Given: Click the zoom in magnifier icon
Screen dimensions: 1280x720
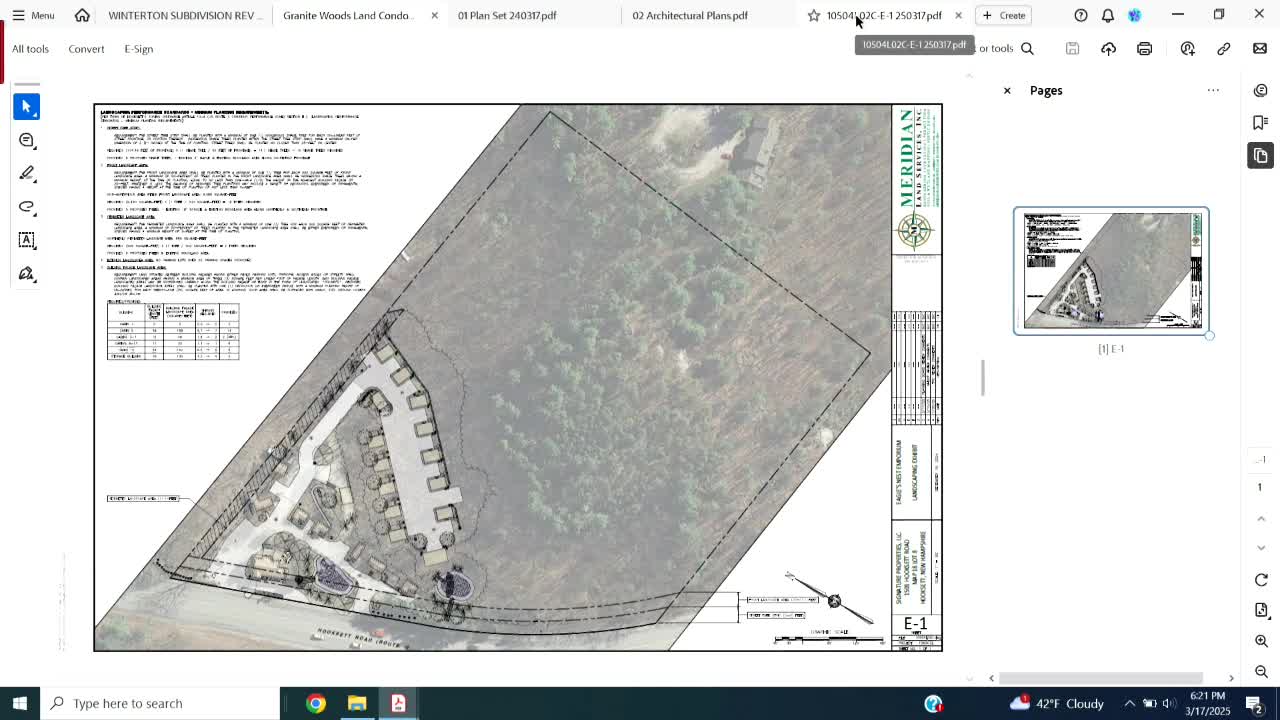Looking at the screenshot, I should tap(1261, 641).
